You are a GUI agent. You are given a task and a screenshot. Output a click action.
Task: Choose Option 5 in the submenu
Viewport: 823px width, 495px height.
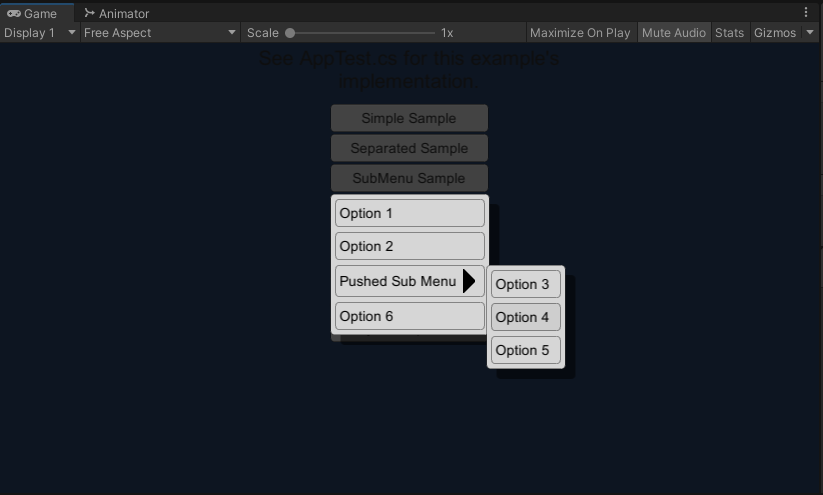pos(525,350)
